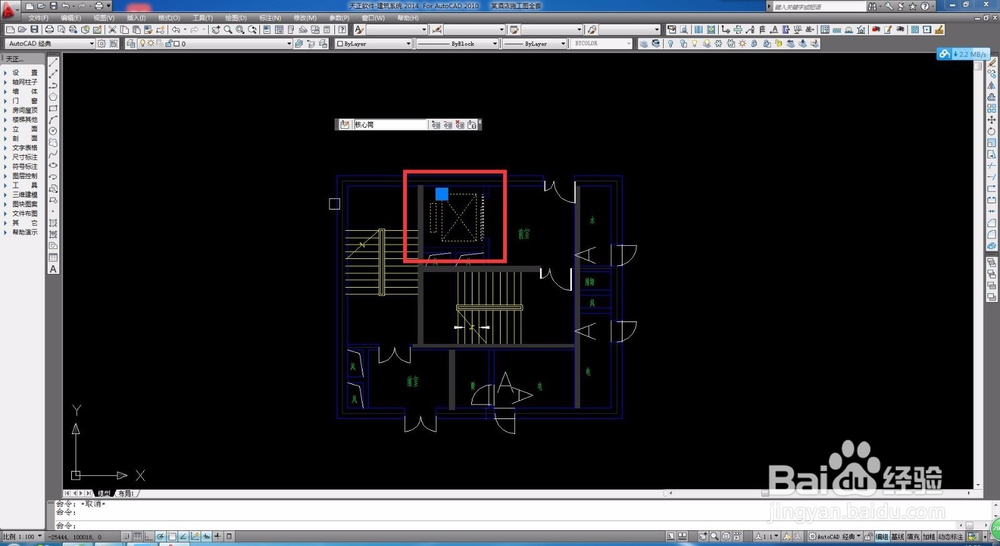Click the 核心筒 text field in the floating toolbar

(x=390, y=125)
